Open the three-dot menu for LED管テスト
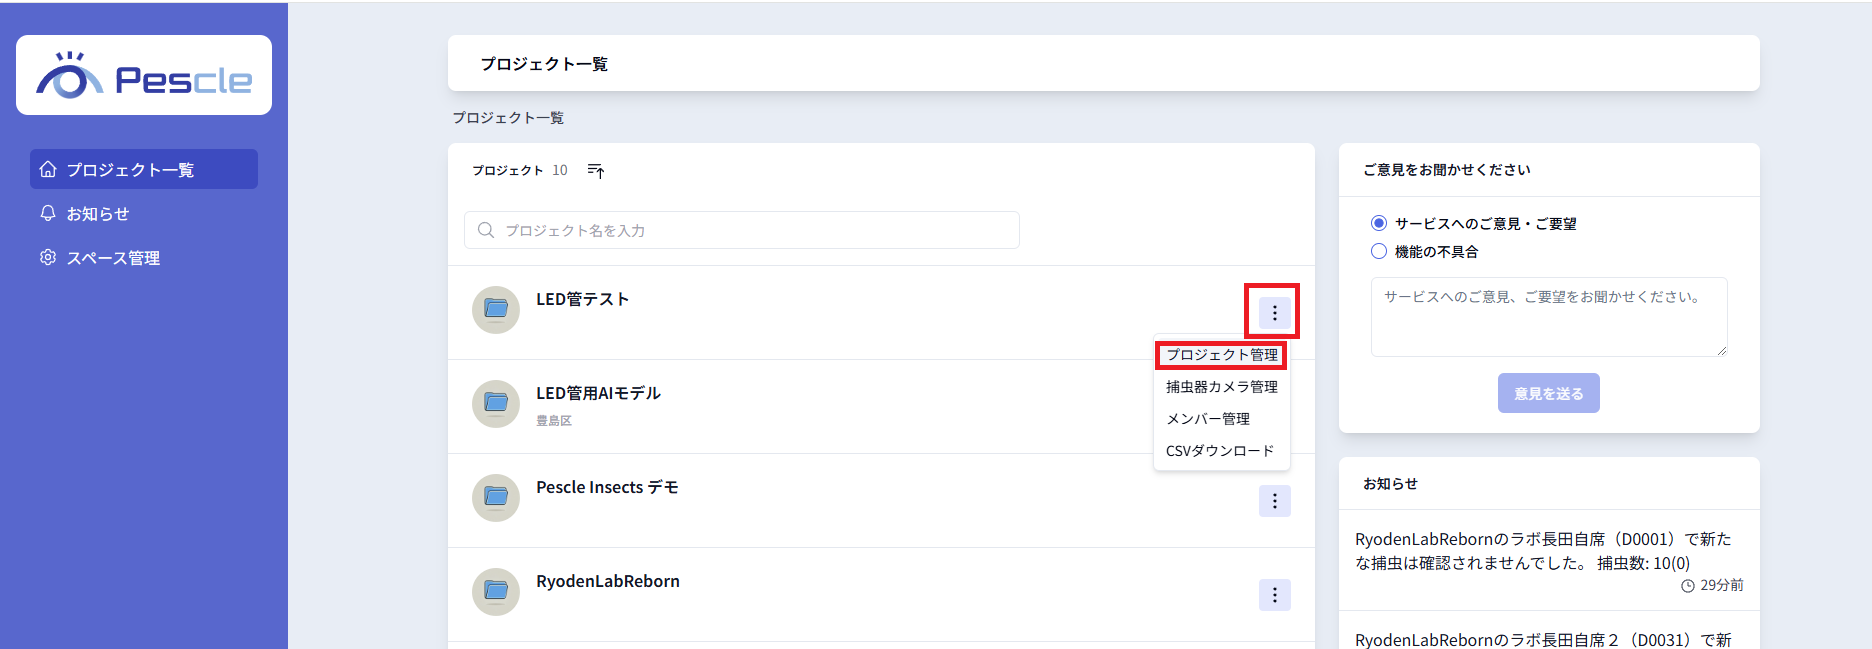Screen dimensions: 1872x649 click(x=1274, y=313)
